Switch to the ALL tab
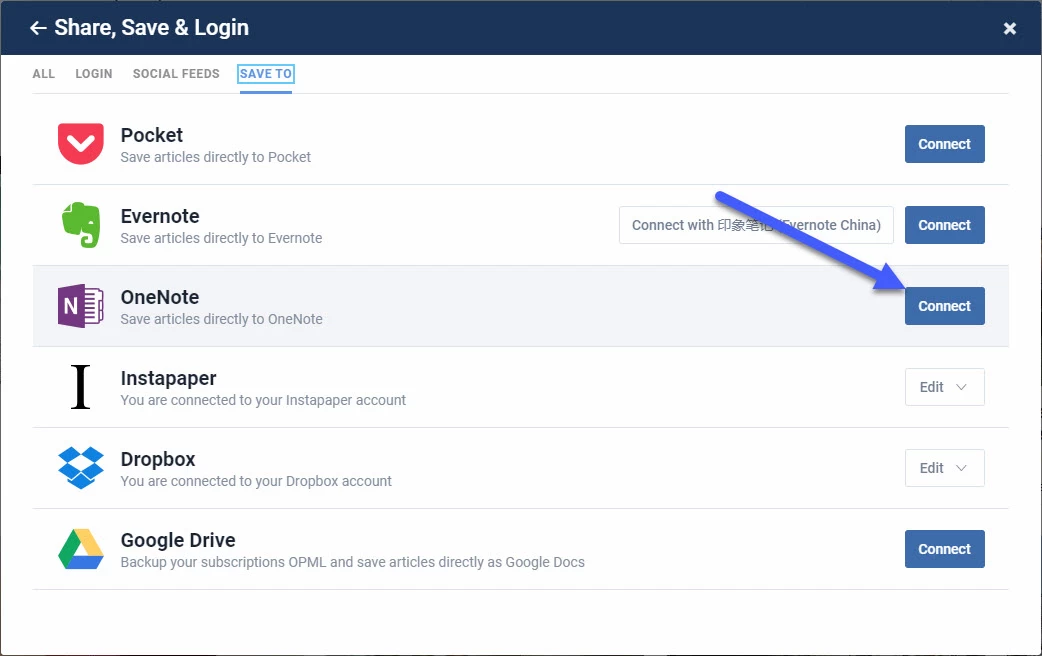This screenshot has height=656, width=1042. [44, 74]
